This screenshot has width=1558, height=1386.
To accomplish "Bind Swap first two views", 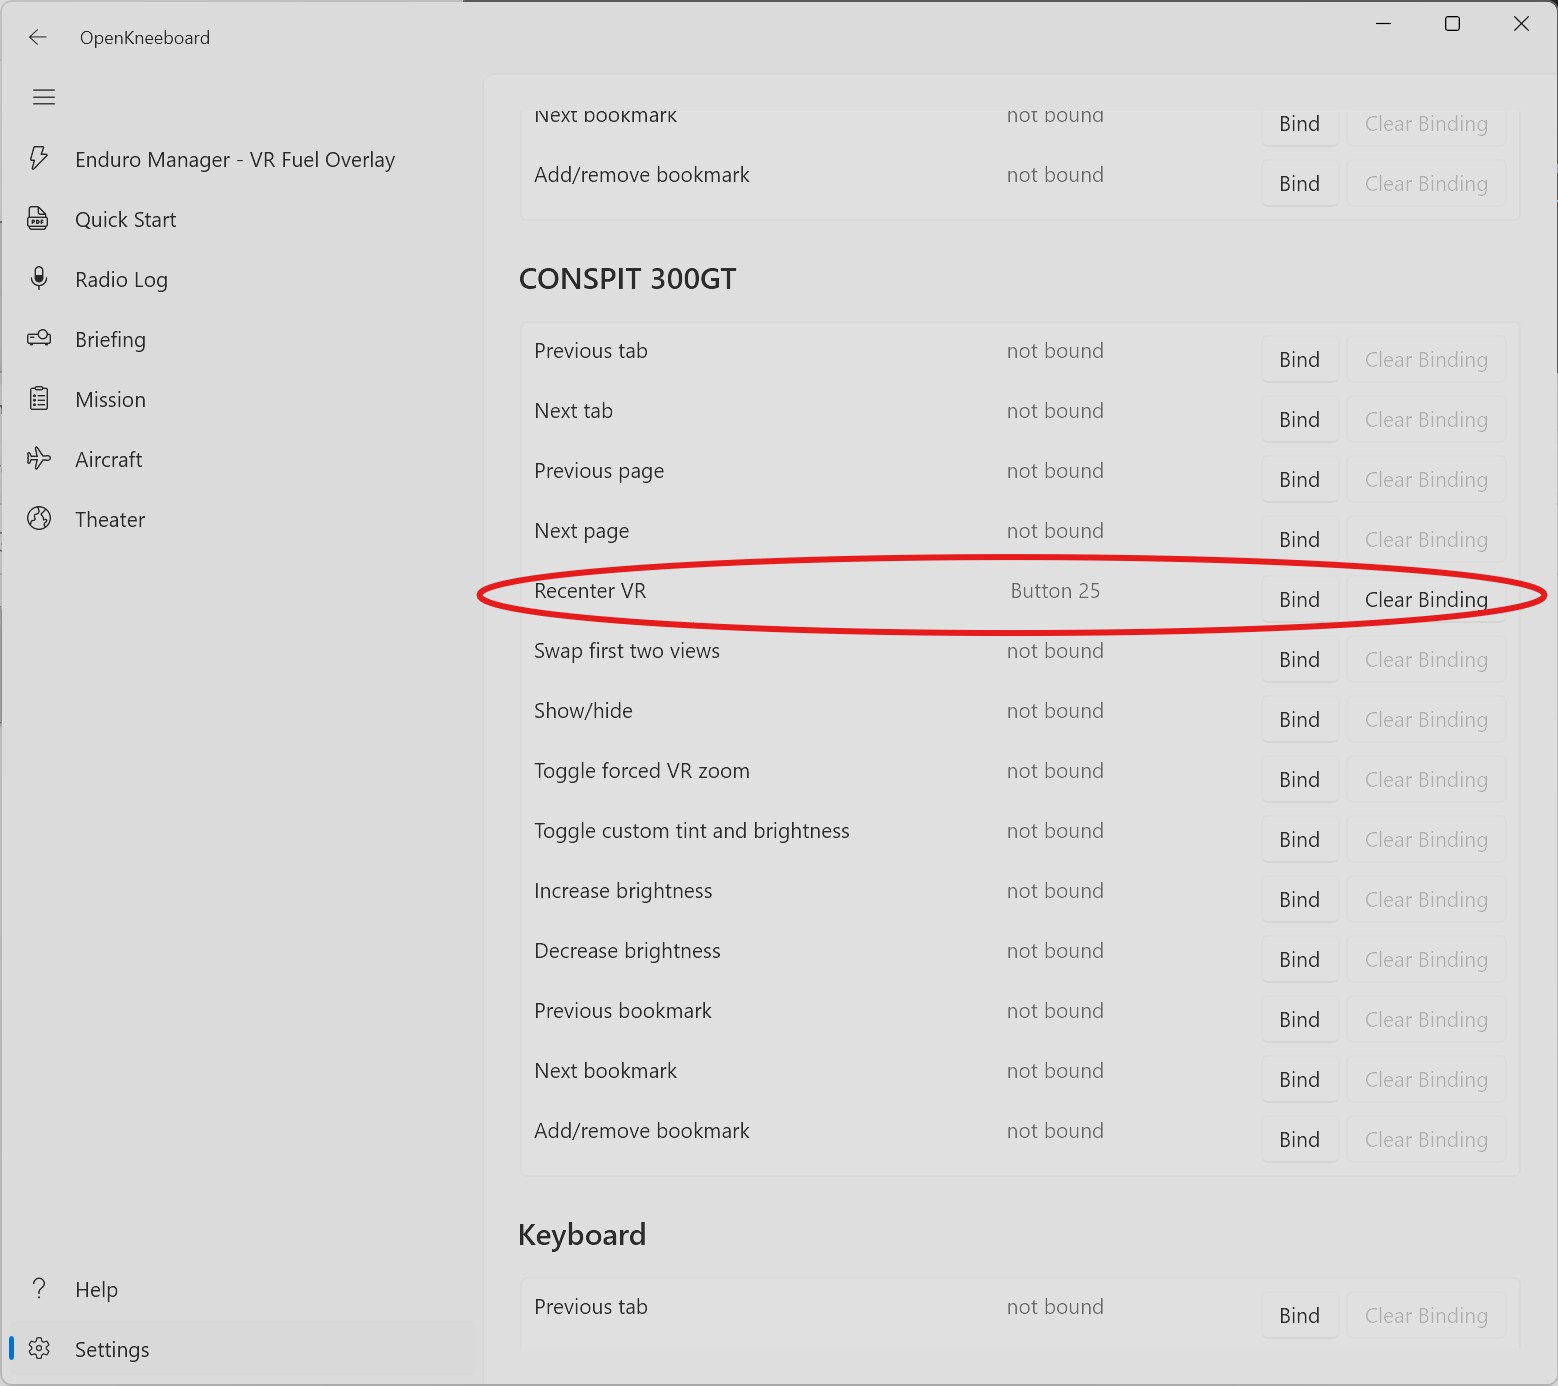I will tap(1299, 660).
